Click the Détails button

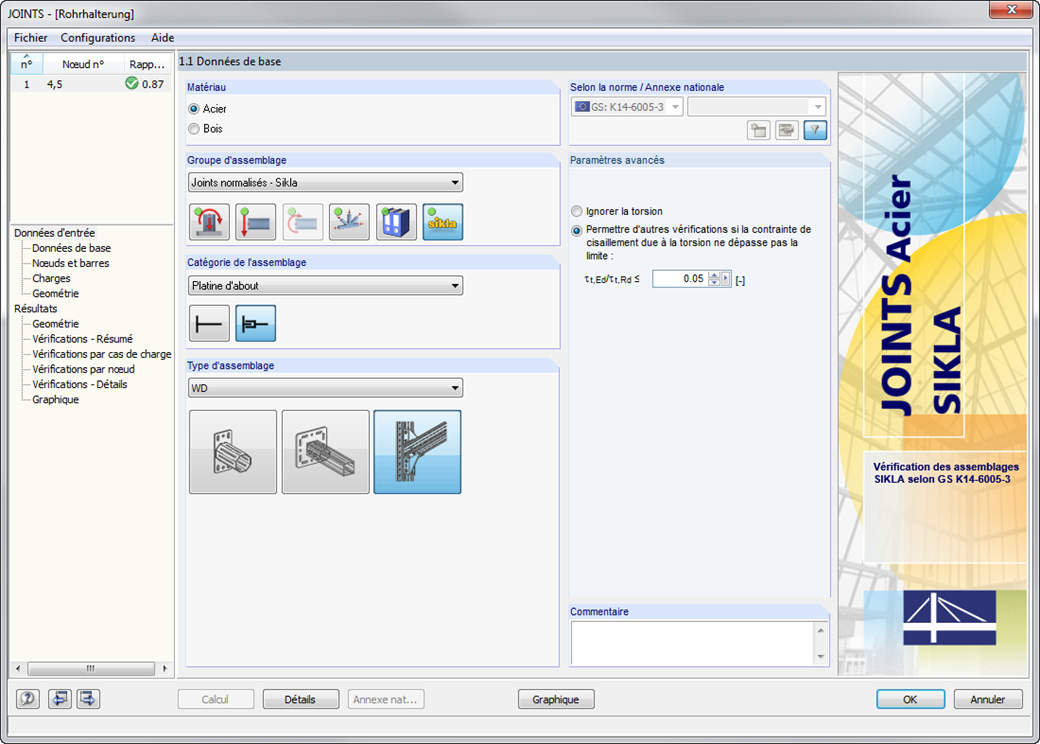300,700
